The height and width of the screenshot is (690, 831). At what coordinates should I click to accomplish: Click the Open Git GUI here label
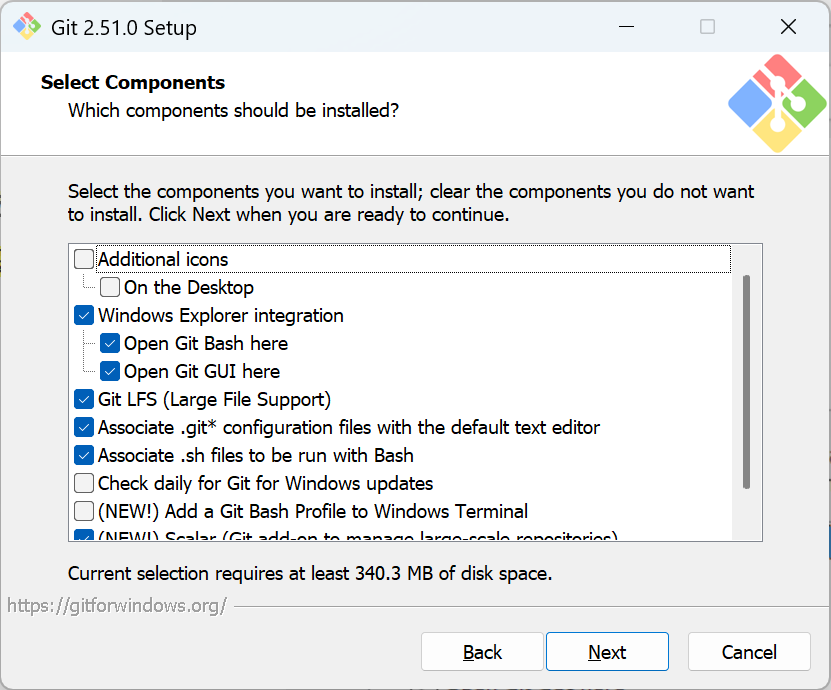(x=202, y=371)
